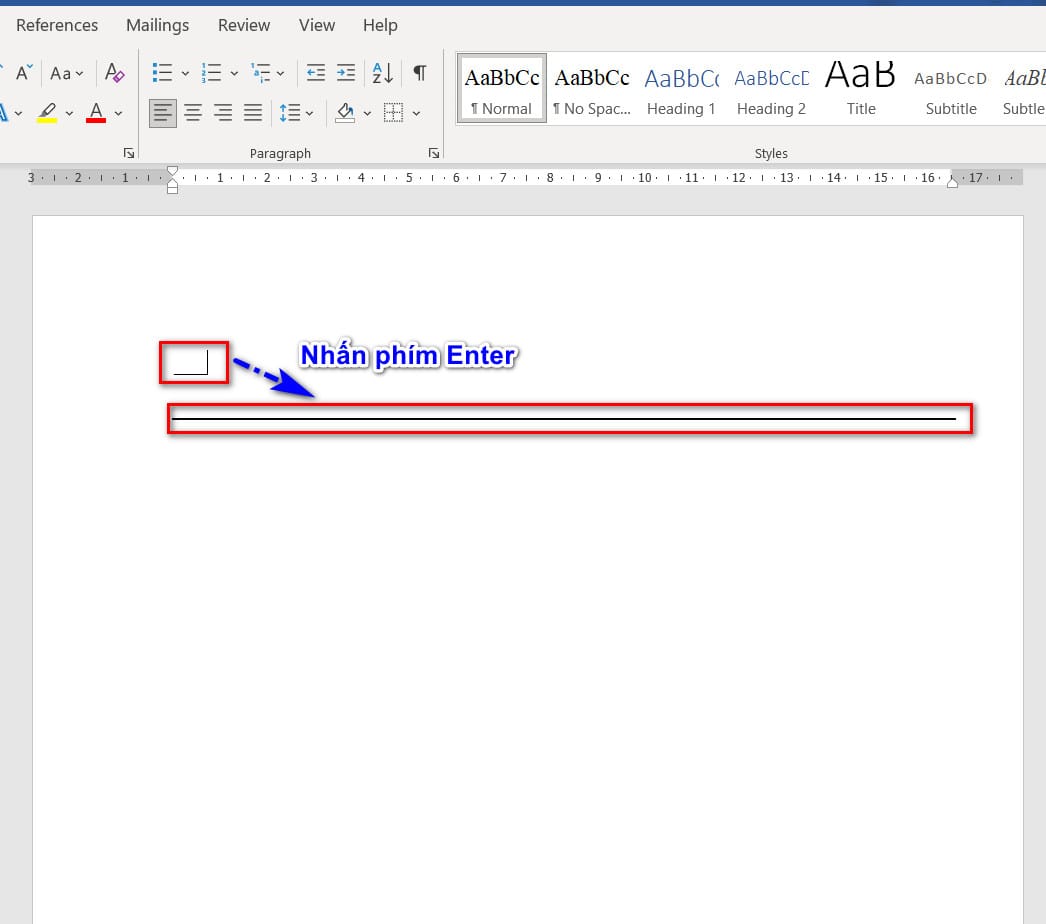Click the Sort A-Z icon

tap(382, 73)
